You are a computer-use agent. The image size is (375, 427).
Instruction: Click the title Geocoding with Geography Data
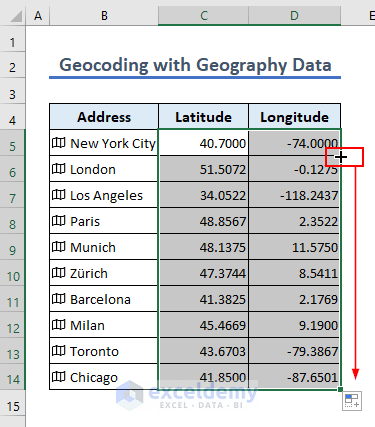point(195,65)
